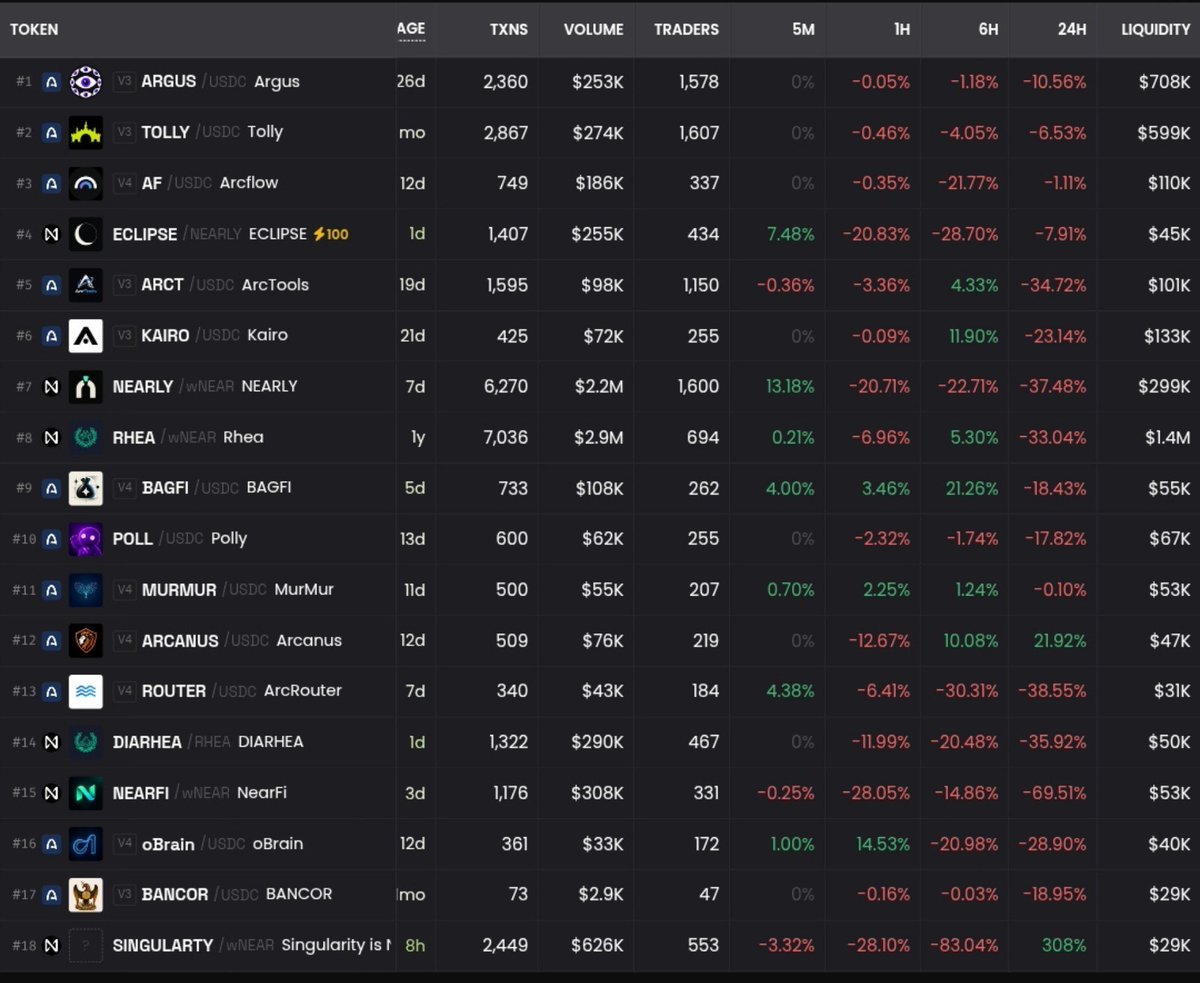Click the DIARHEA token logo

click(x=85, y=742)
